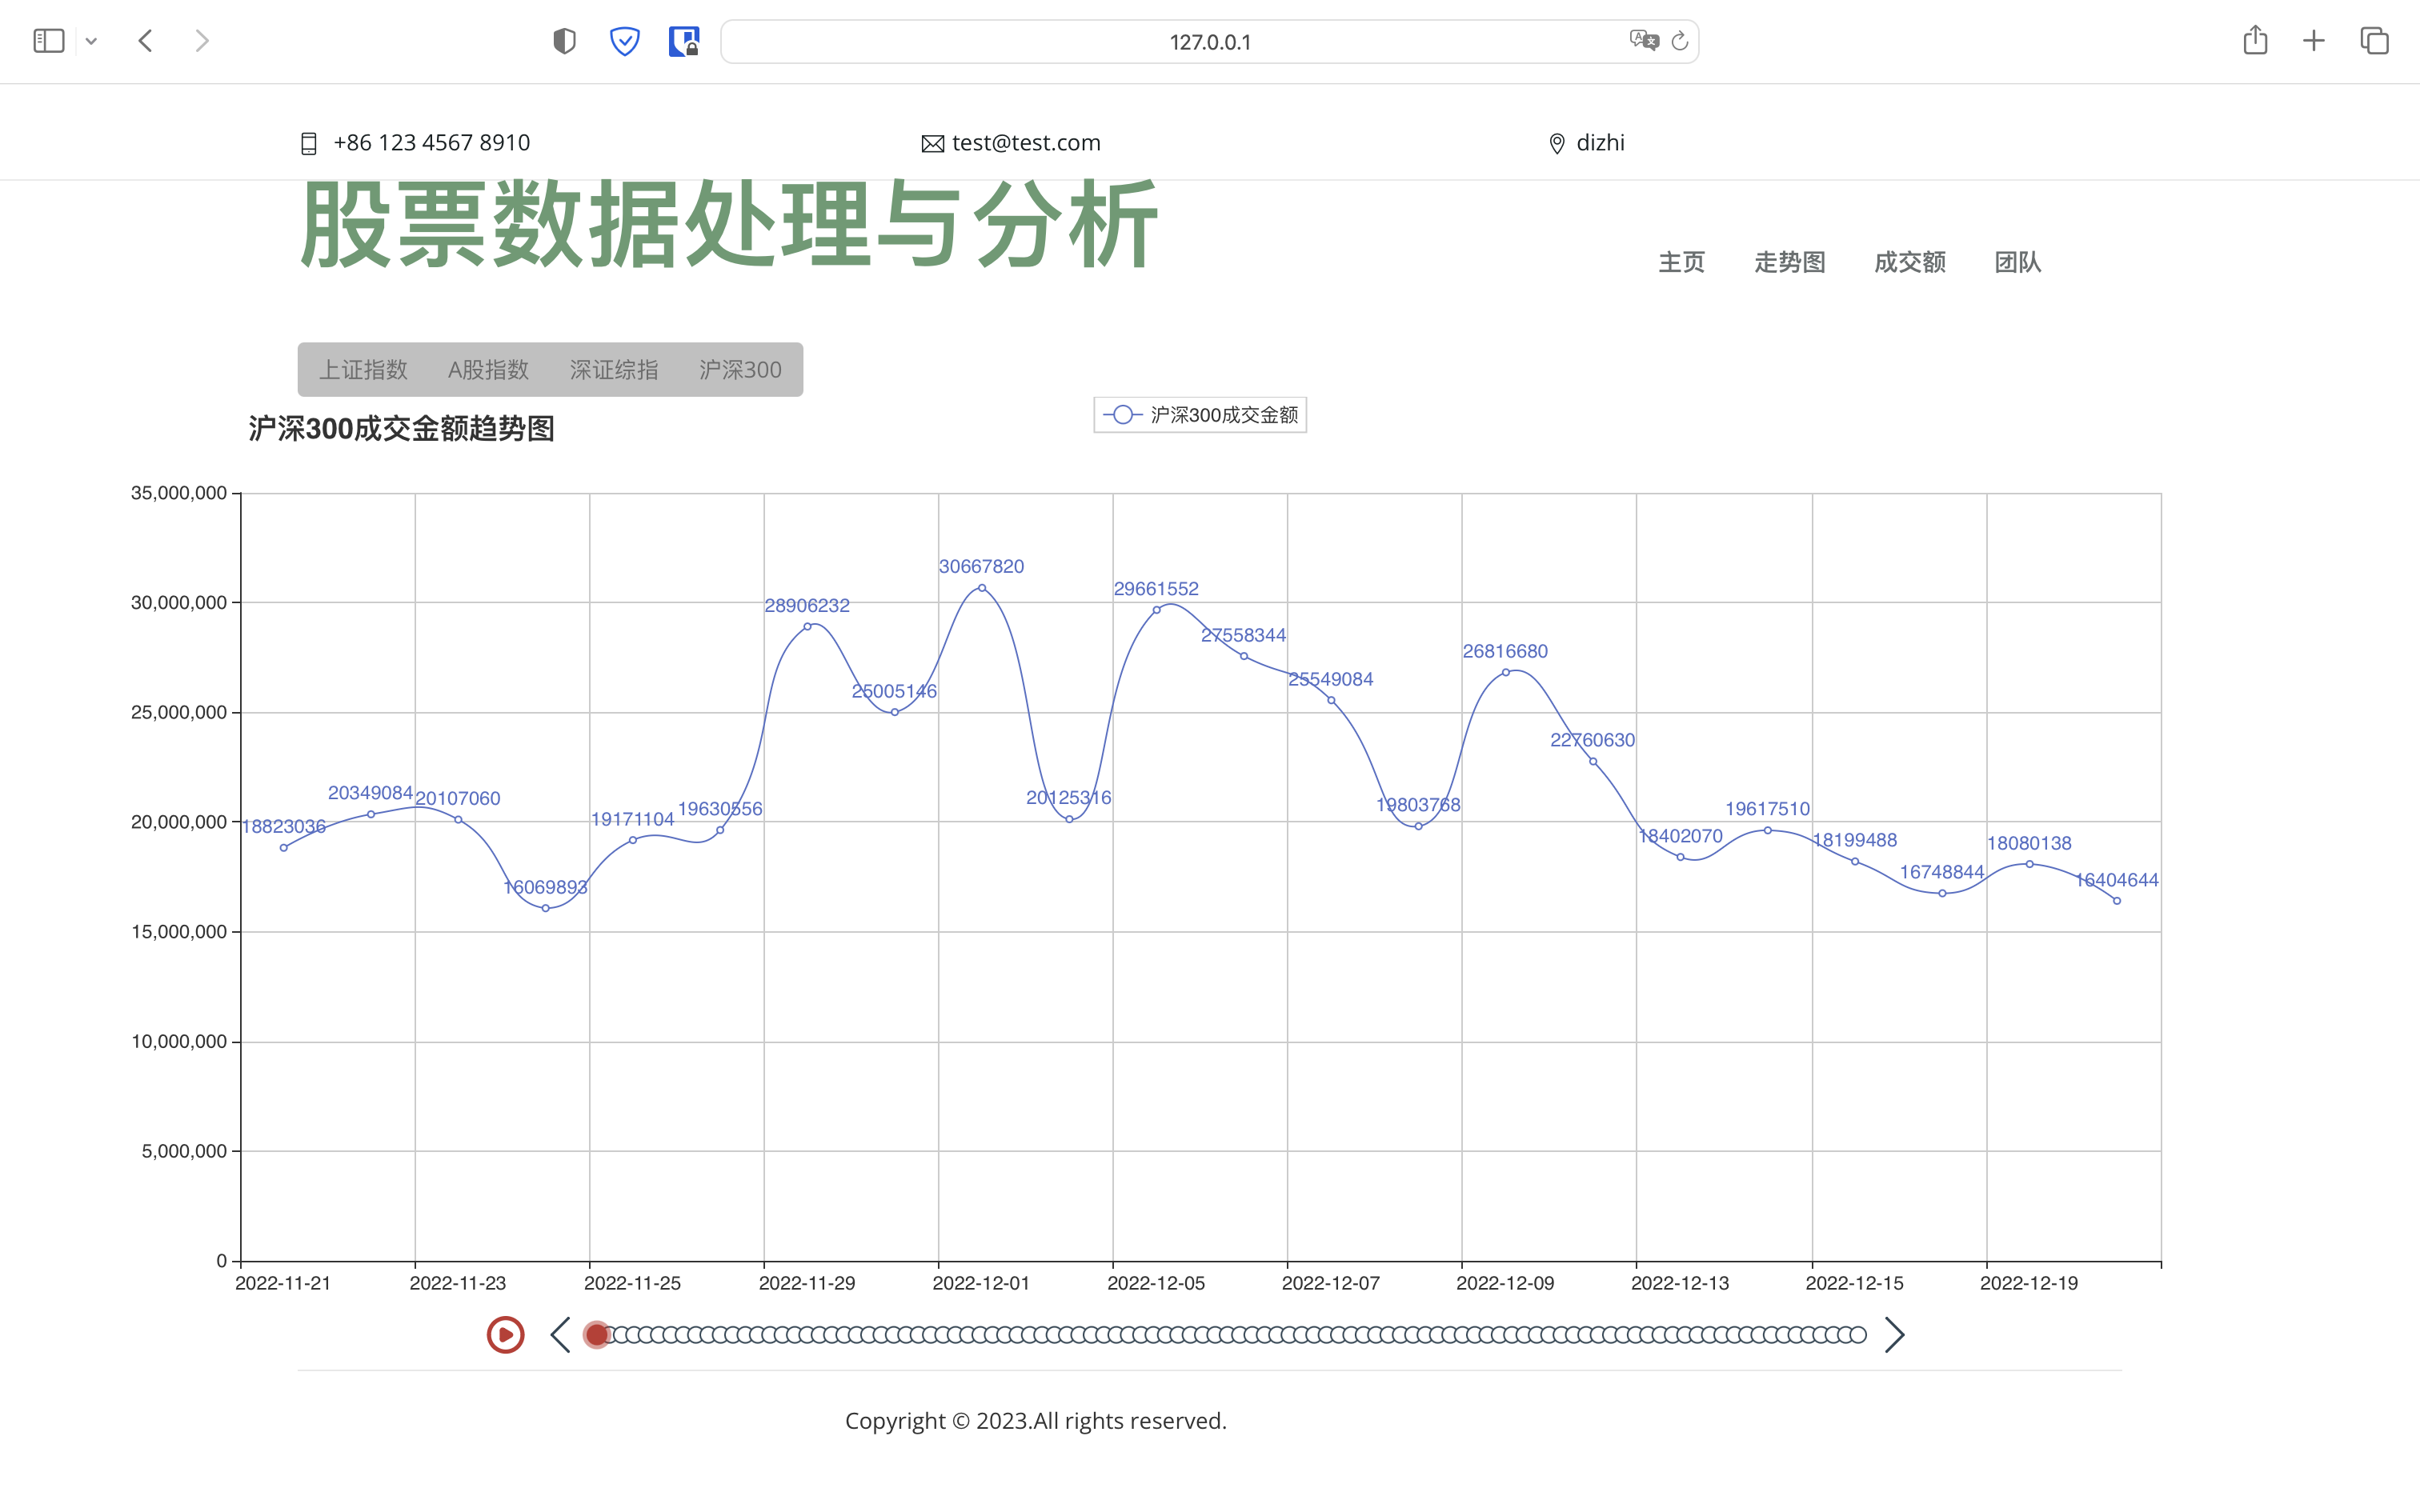Open a new tab with the plus icon
The height and width of the screenshot is (1512, 2420).
tap(2314, 41)
